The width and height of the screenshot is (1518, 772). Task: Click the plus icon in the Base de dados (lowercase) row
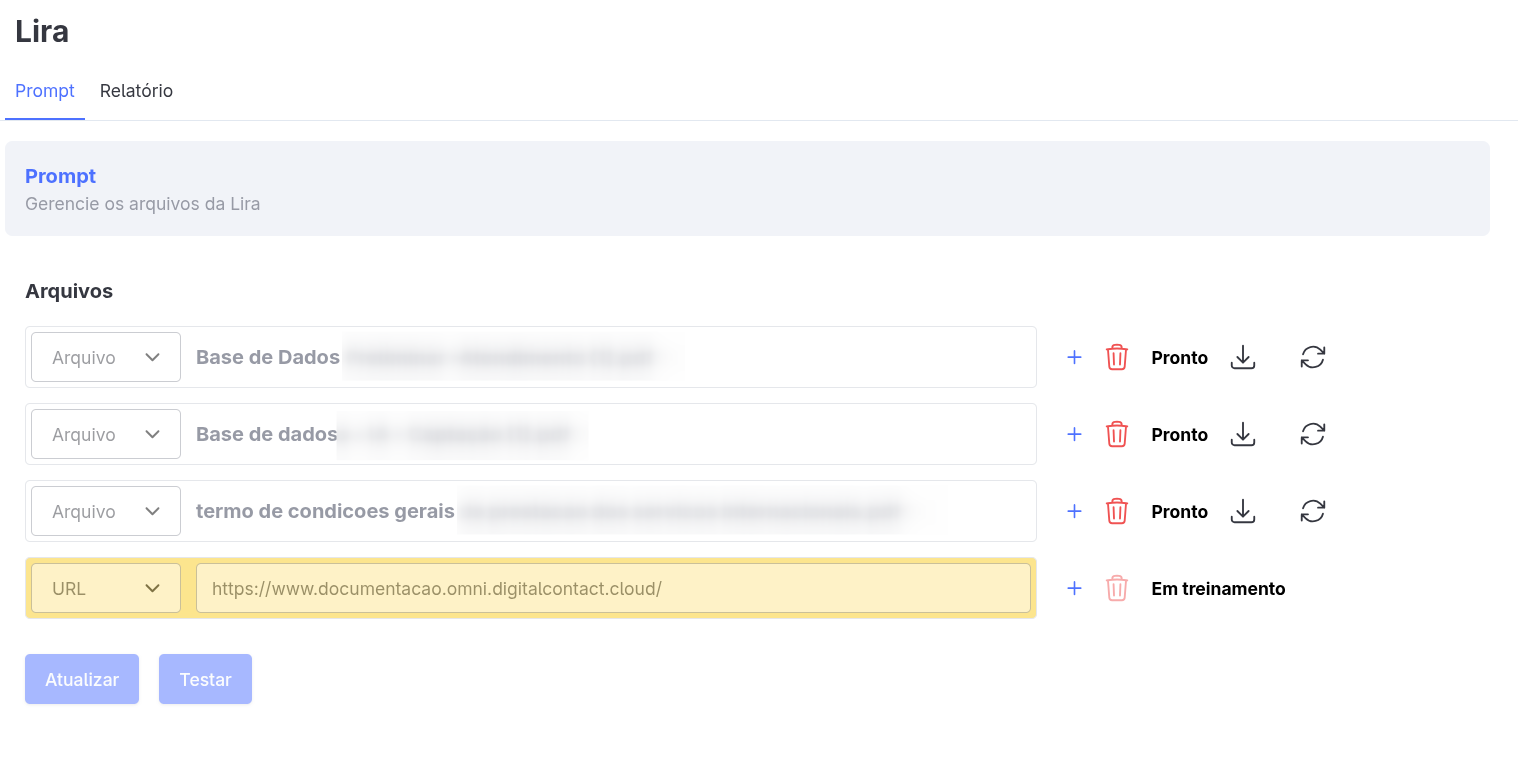point(1074,434)
